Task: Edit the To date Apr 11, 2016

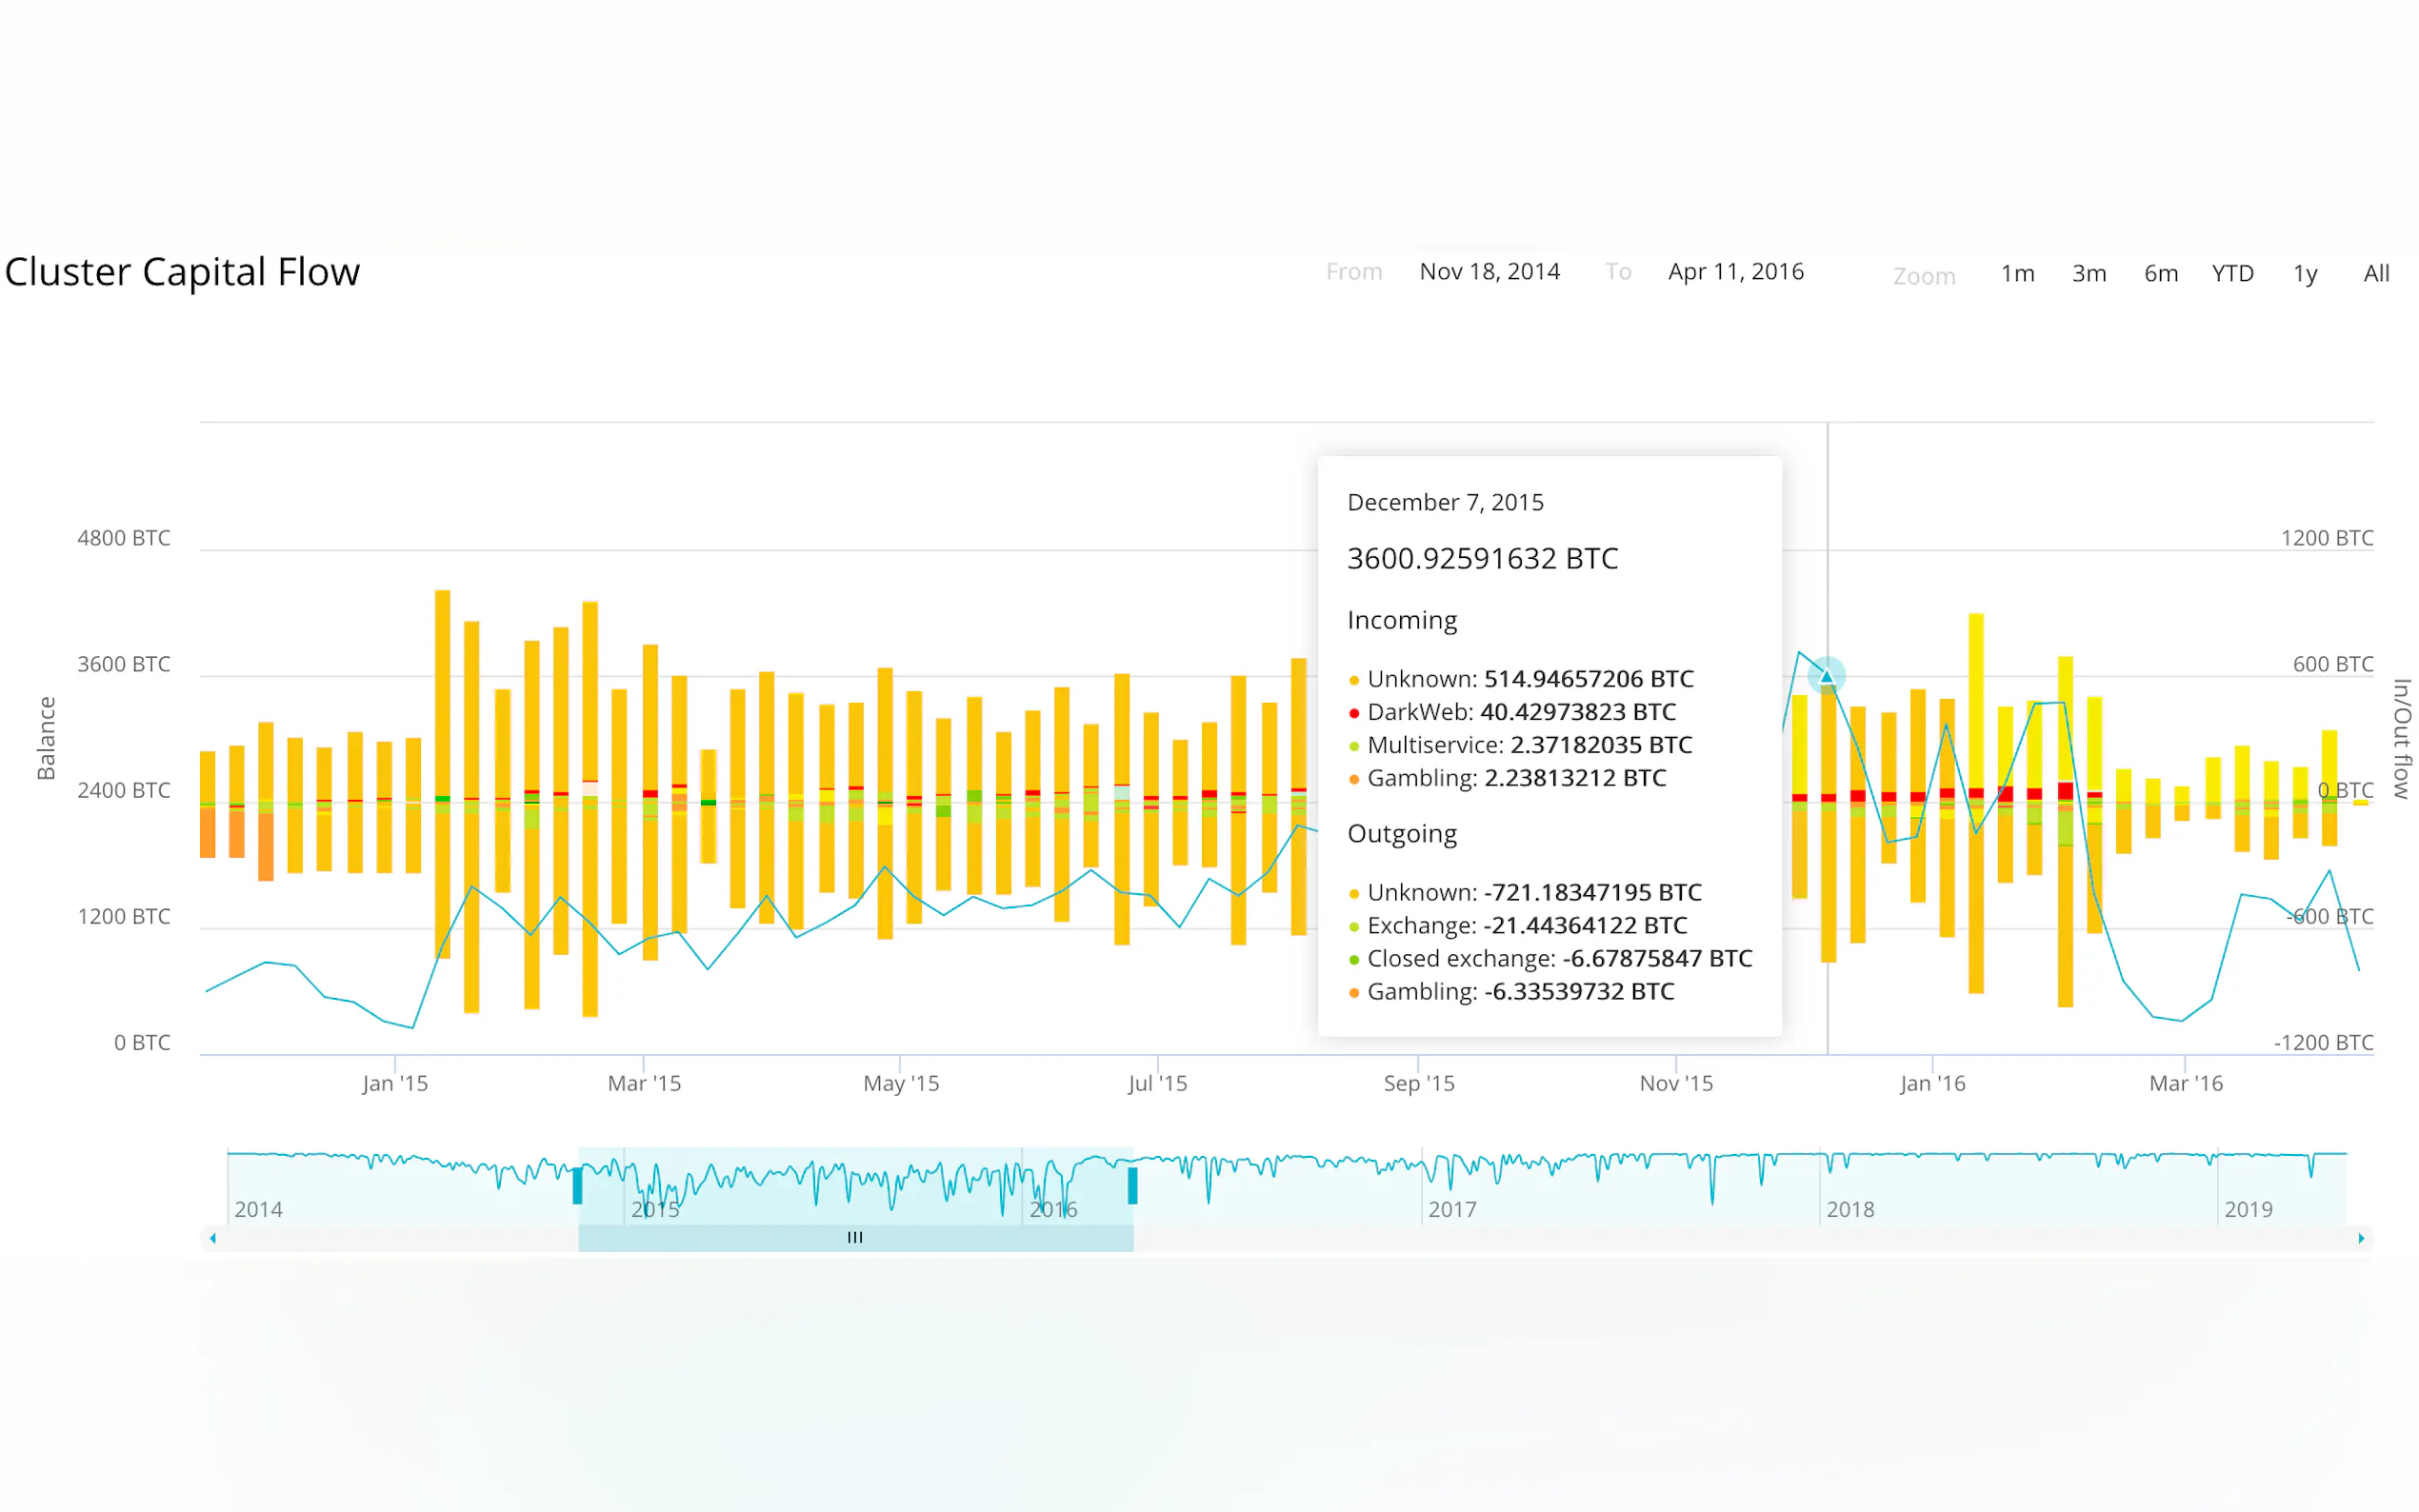Action: click(1735, 272)
